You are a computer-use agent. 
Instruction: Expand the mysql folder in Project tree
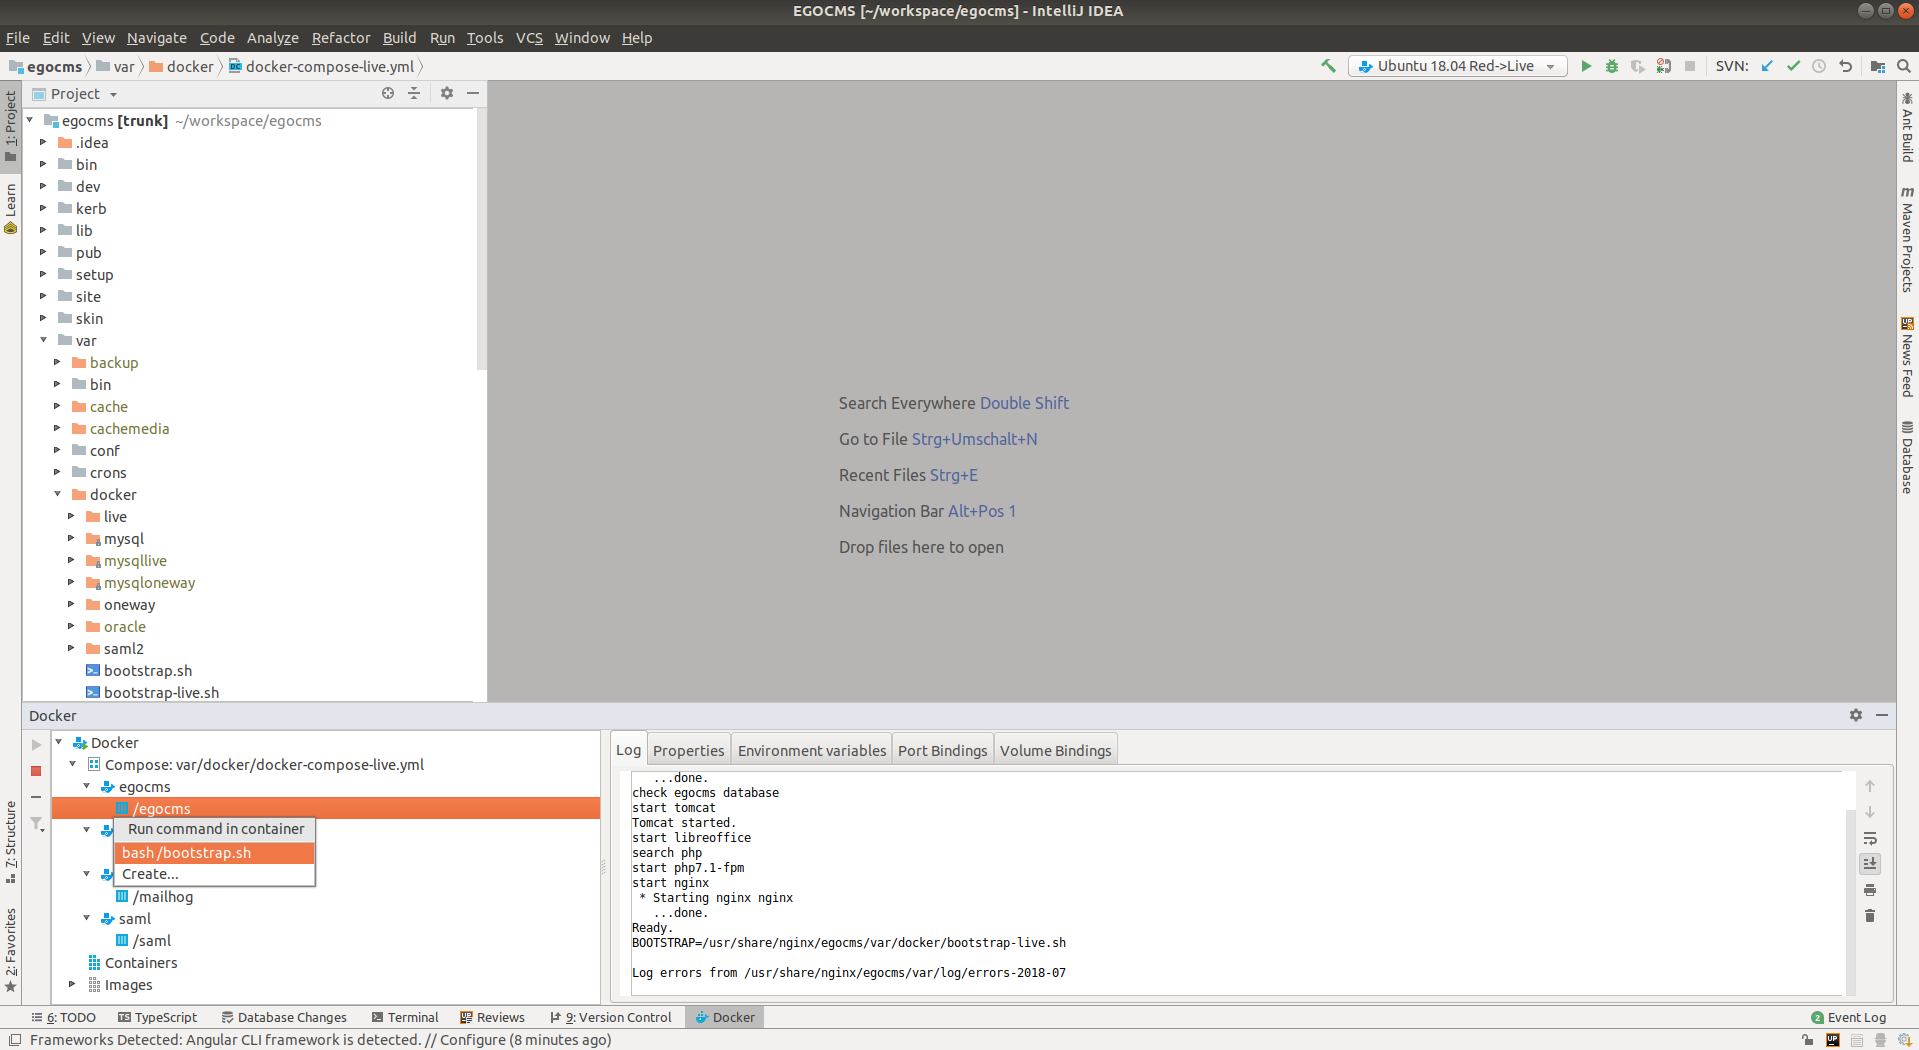pyautogui.click(x=72, y=538)
